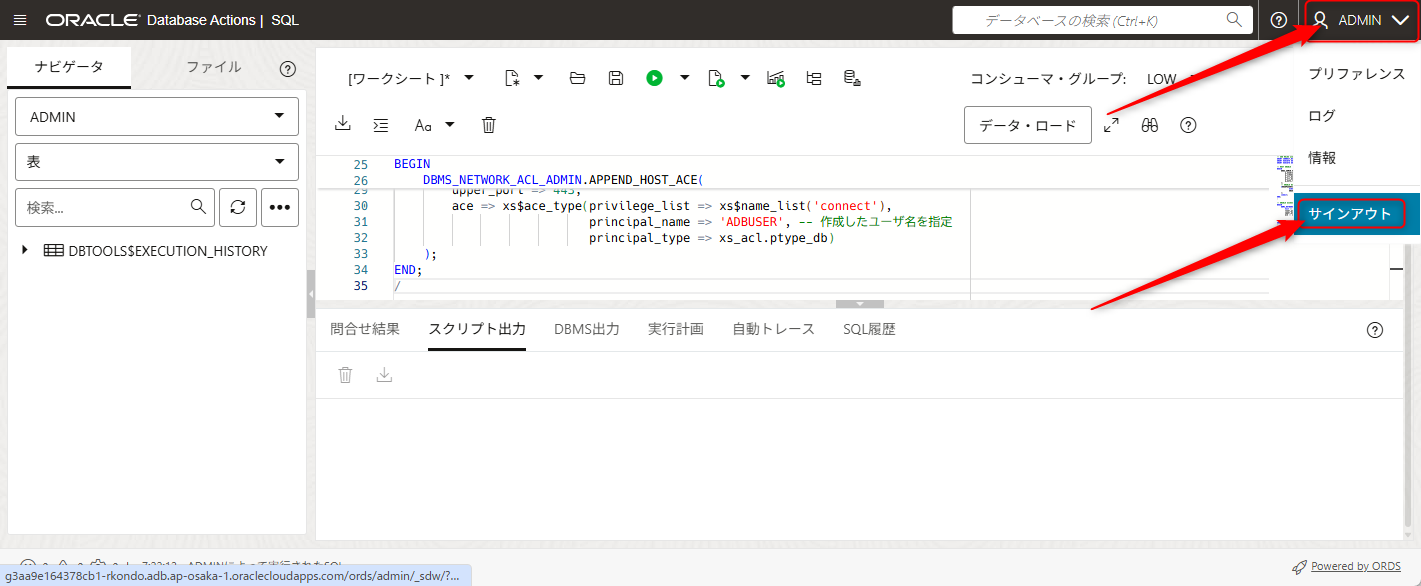Clear the editor with the trash icon

pyautogui.click(x=489, y=125)
